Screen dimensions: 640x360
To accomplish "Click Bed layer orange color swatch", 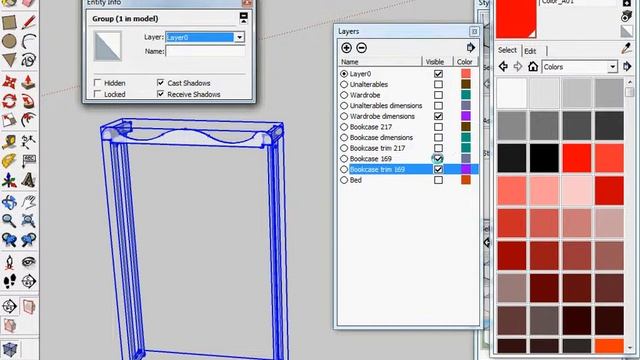I will 466,180.
